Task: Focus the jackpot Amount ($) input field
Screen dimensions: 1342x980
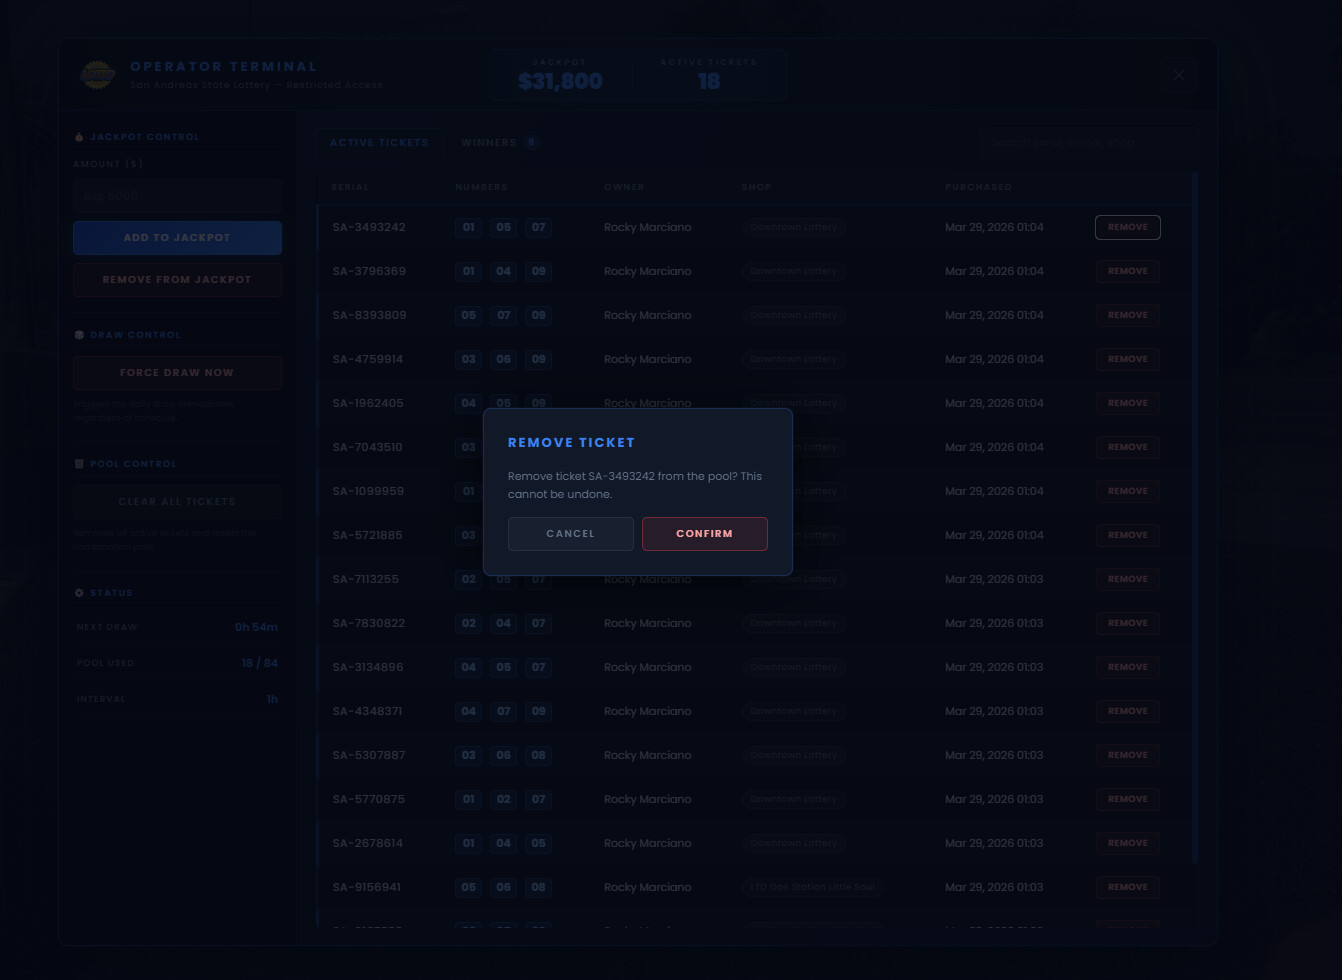Action: coord(177,196)
